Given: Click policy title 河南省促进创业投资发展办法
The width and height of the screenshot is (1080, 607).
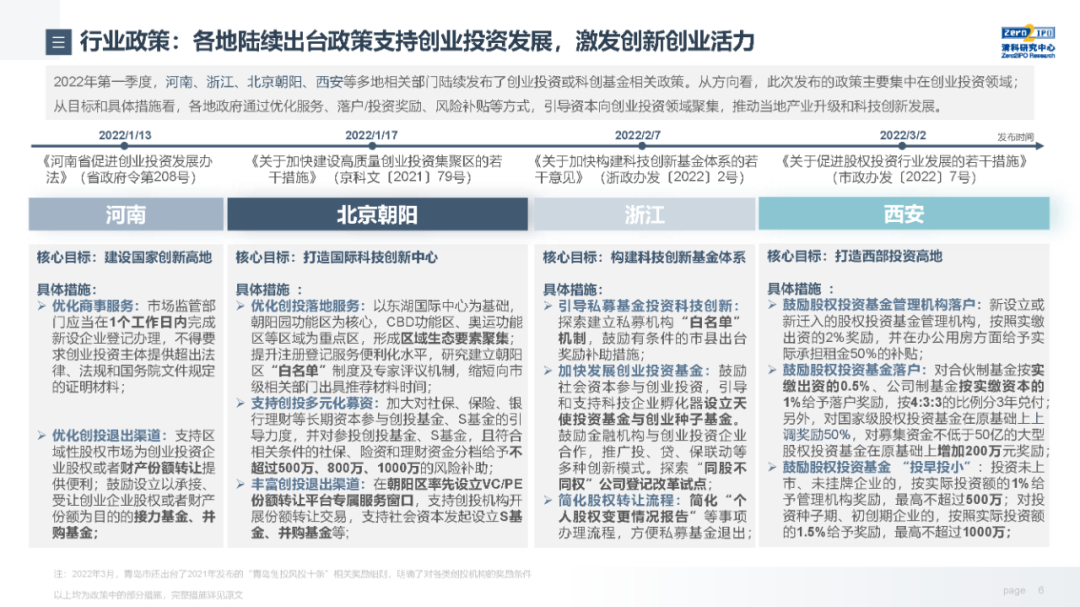Looking at the screenshot, I should pos(129,169).
